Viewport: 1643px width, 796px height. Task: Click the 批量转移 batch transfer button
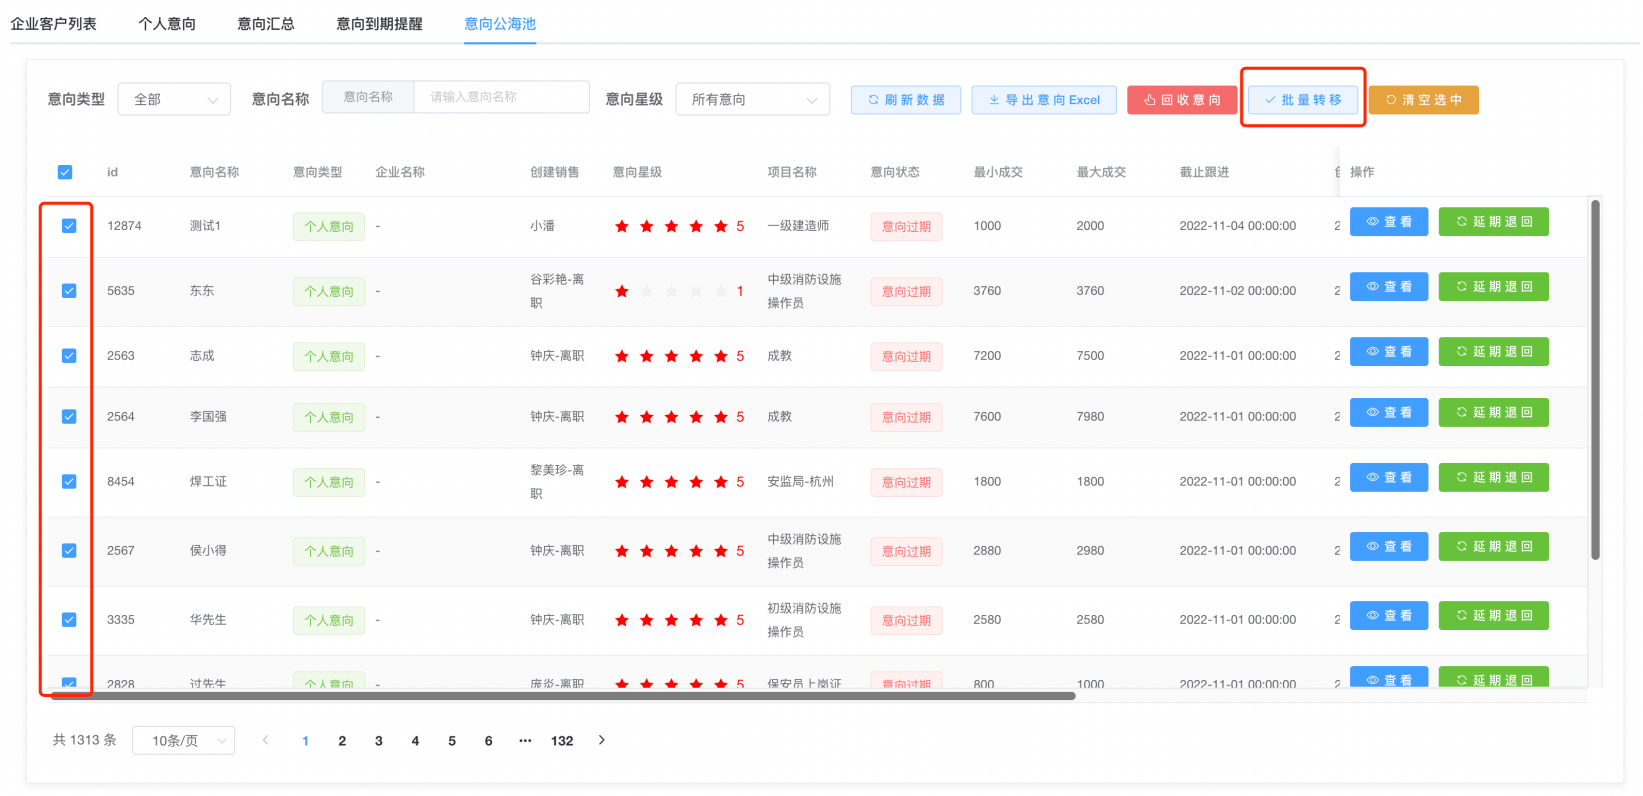point(1302,100)
